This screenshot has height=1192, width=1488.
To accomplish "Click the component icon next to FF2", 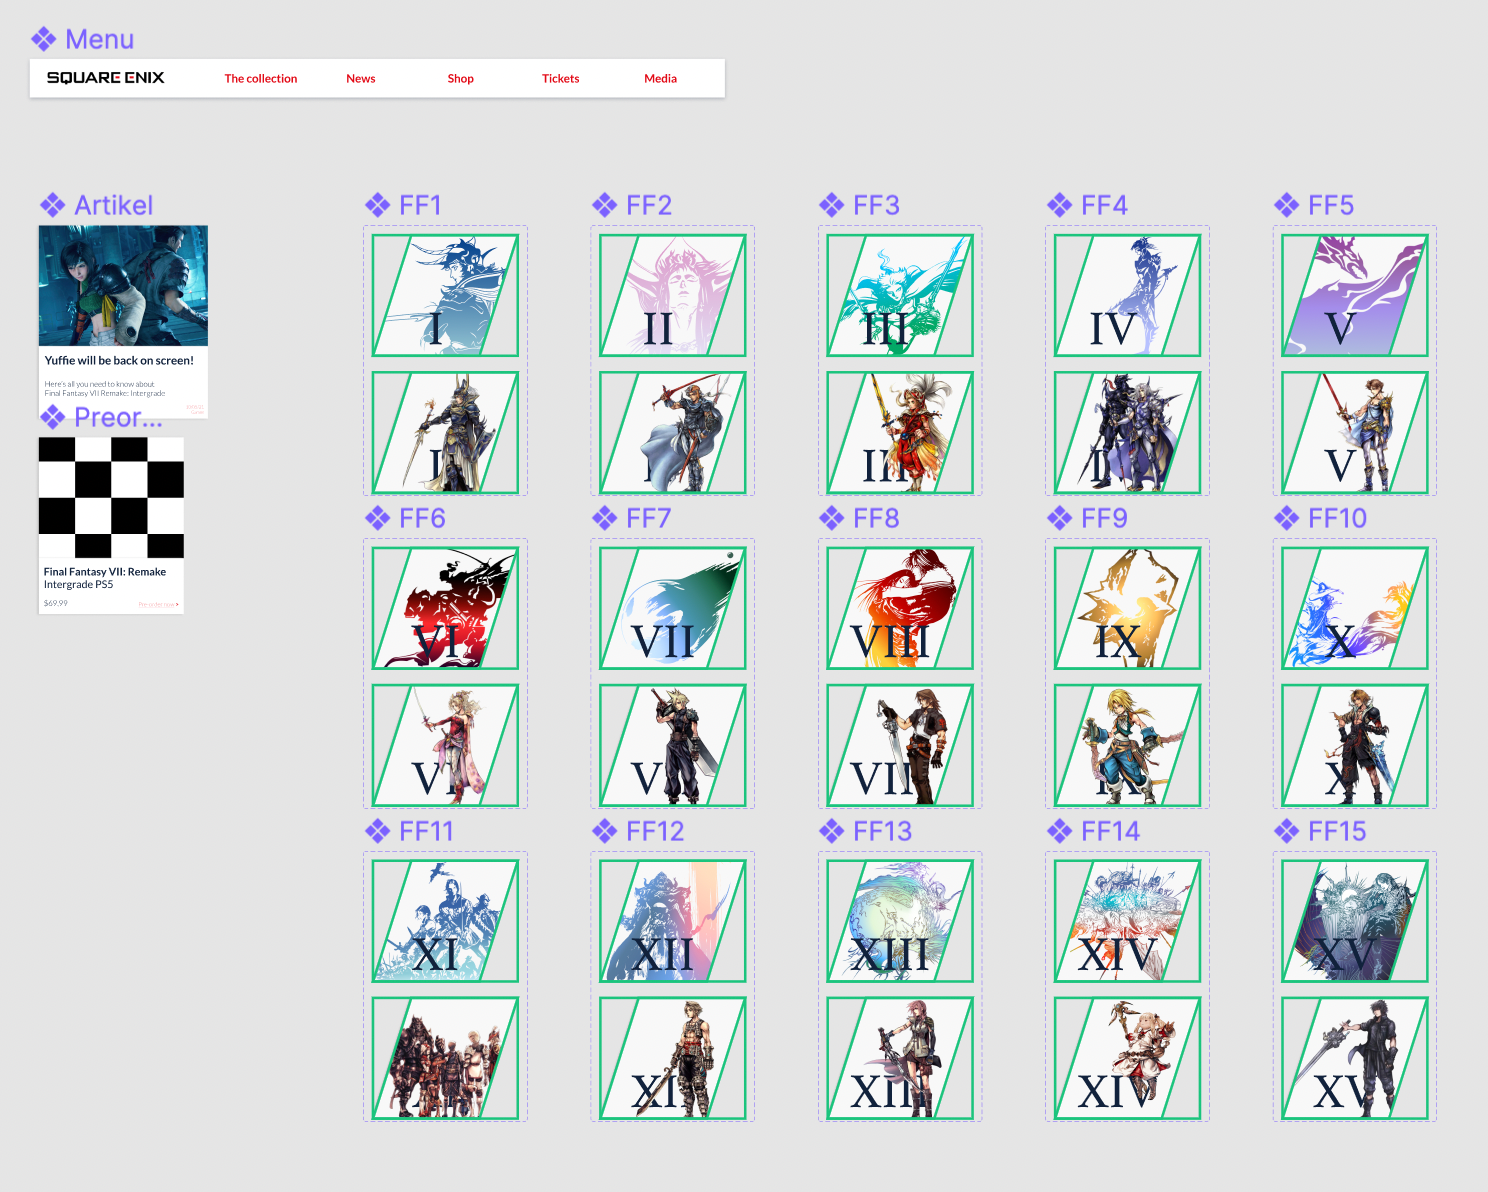I will tap(604, 205).
